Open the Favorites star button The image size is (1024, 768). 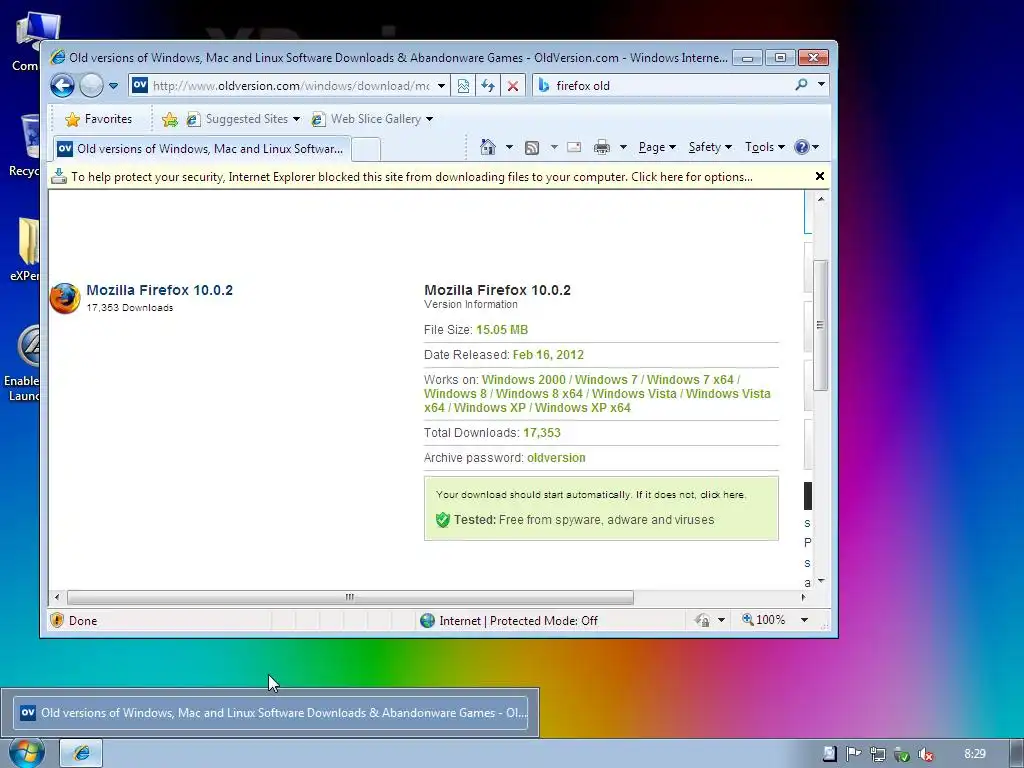pyautogui.click(x=99, y=119)
